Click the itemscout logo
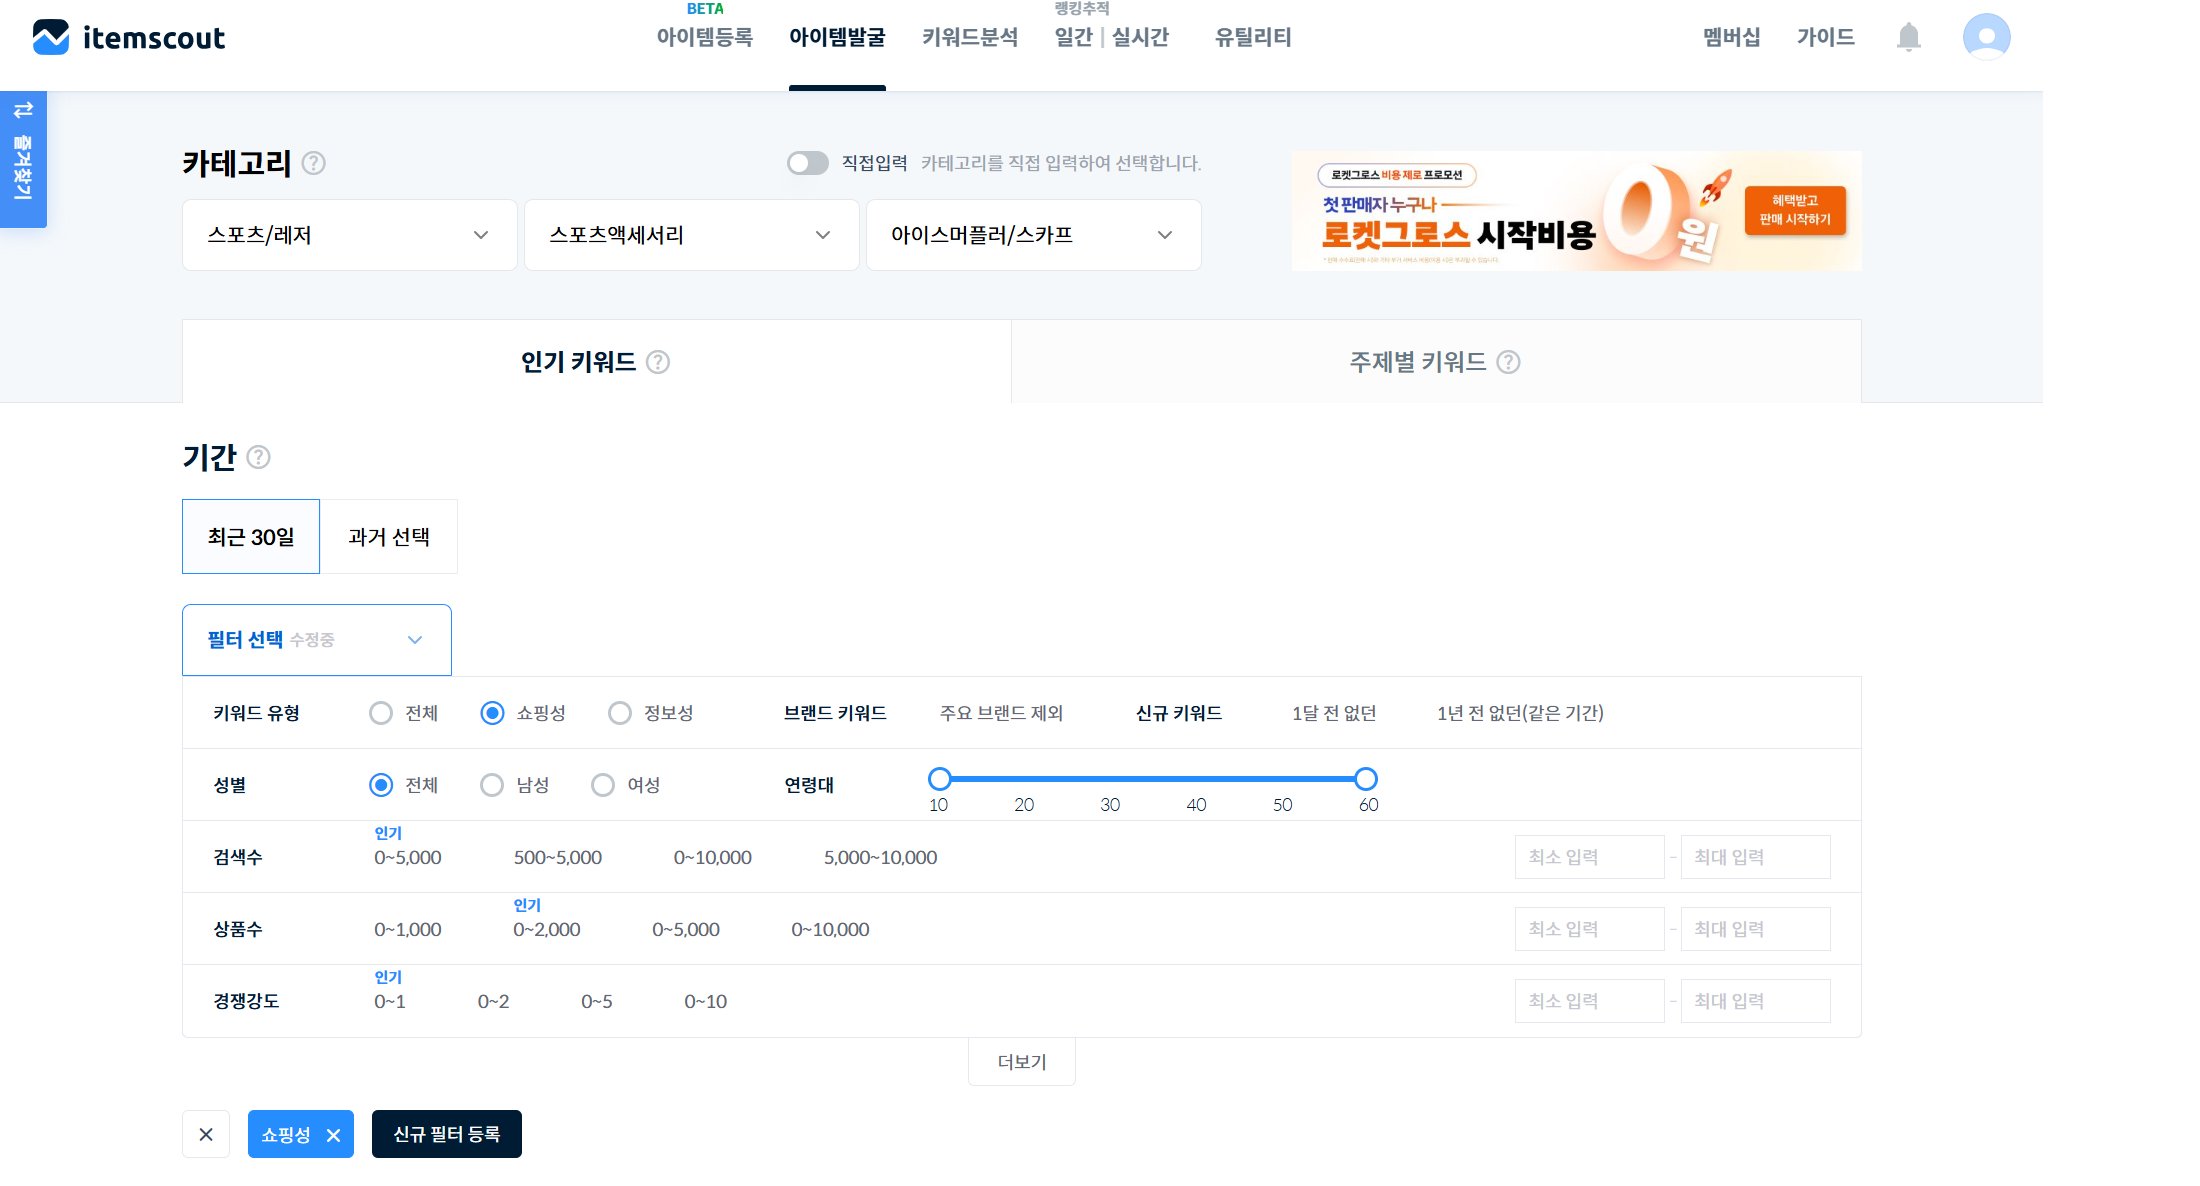2200x1186 pixels. point(128,37)
